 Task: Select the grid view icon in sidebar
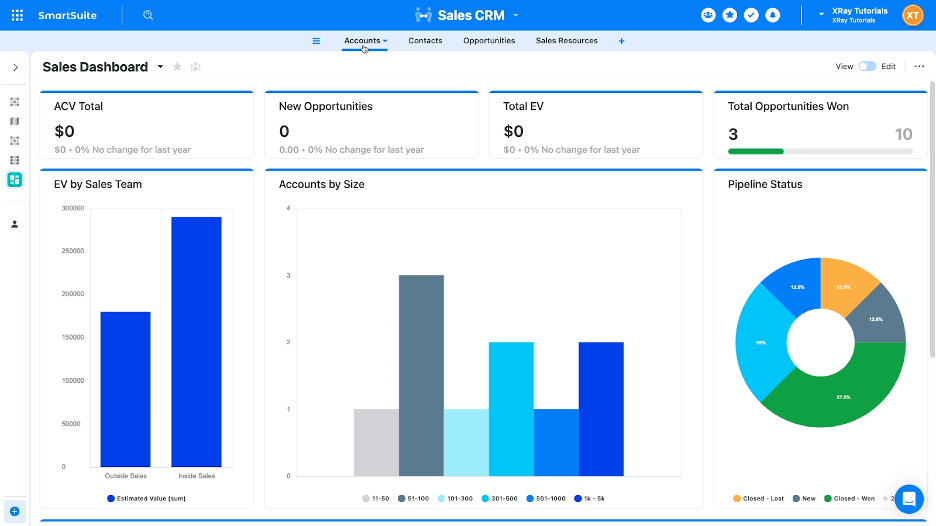pos(15,160)
